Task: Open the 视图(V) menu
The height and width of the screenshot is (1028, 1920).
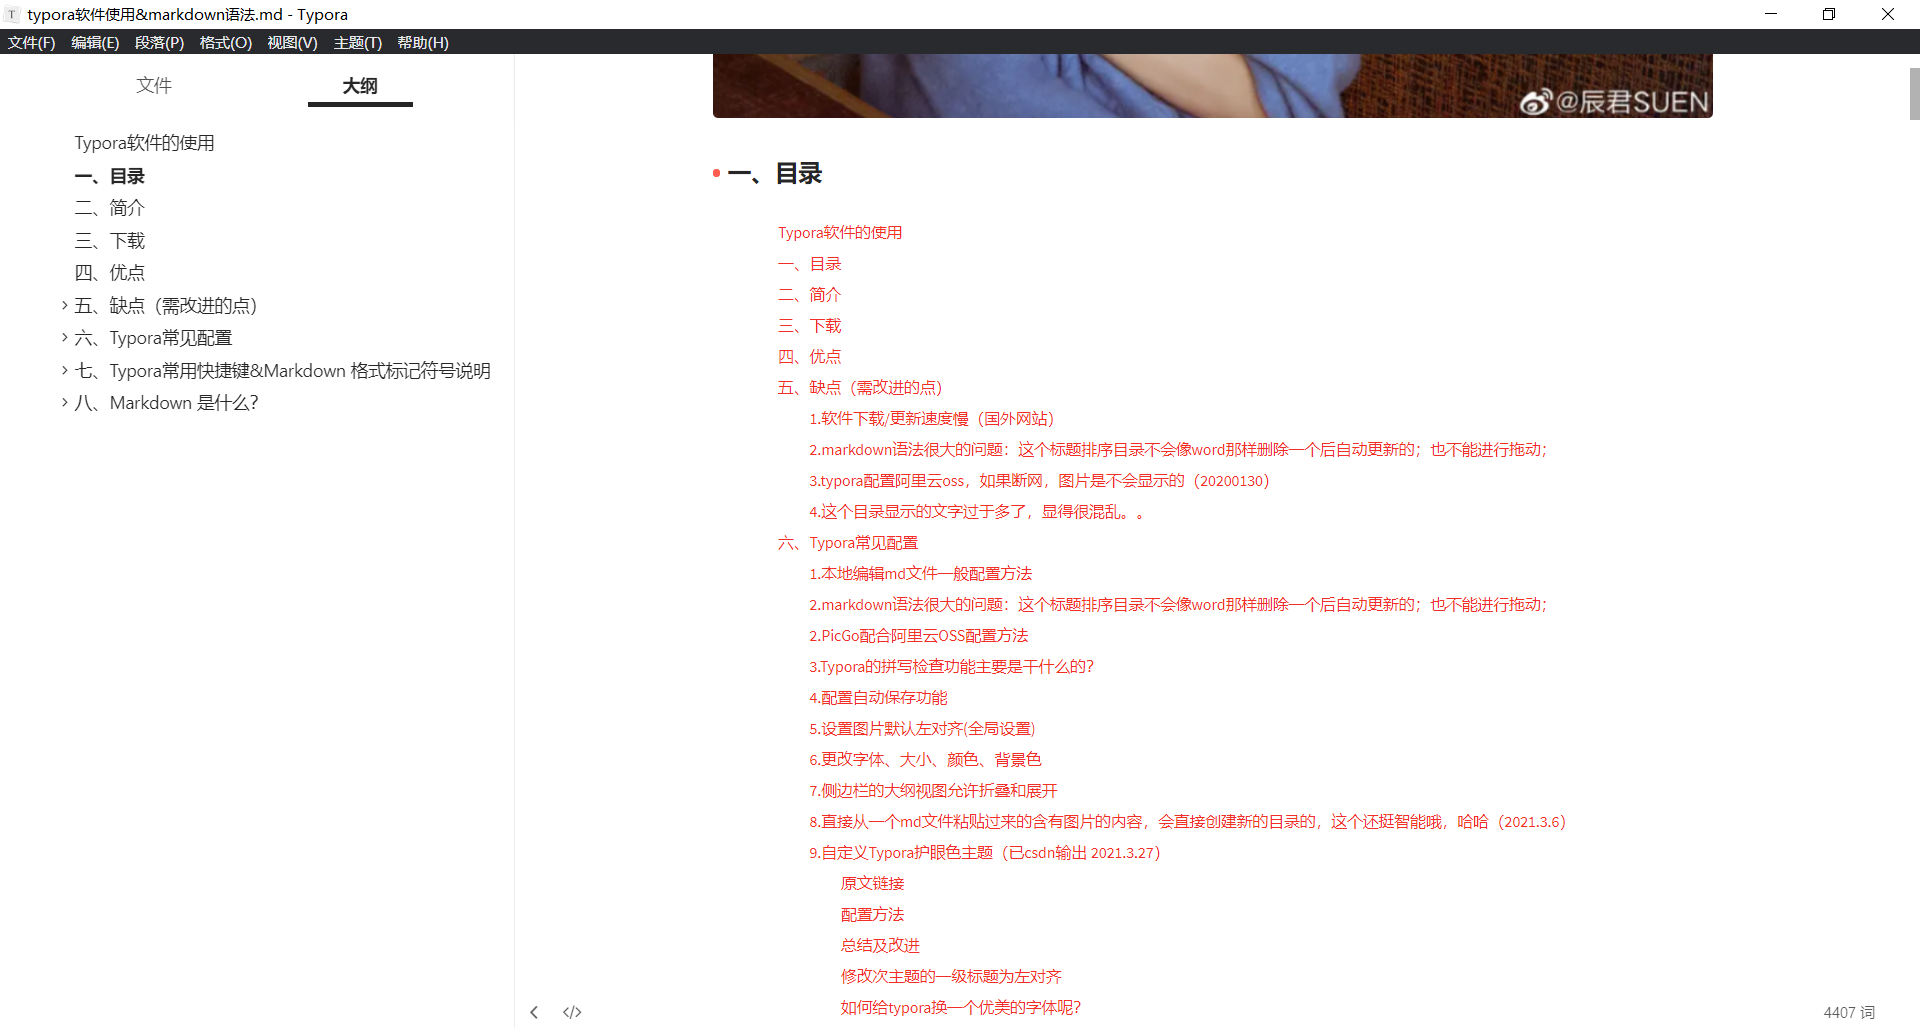Action: coord(292,42)
